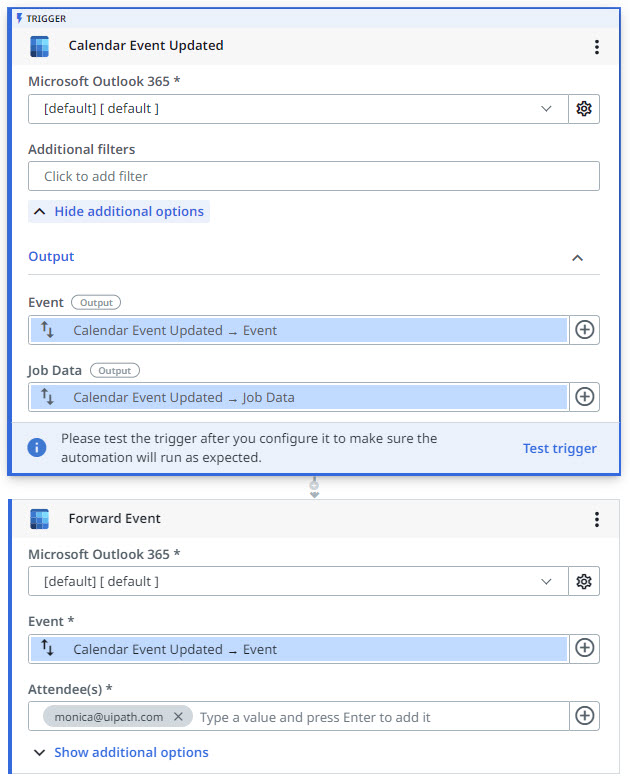630x782 pixels.
Task: Click plus button beside Job Data output
Action: coord(584,397)
